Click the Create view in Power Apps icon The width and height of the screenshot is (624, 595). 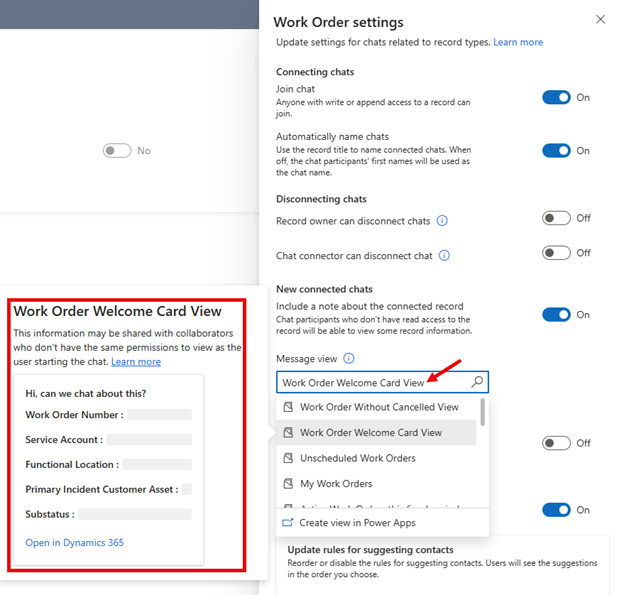coord(289,523)
